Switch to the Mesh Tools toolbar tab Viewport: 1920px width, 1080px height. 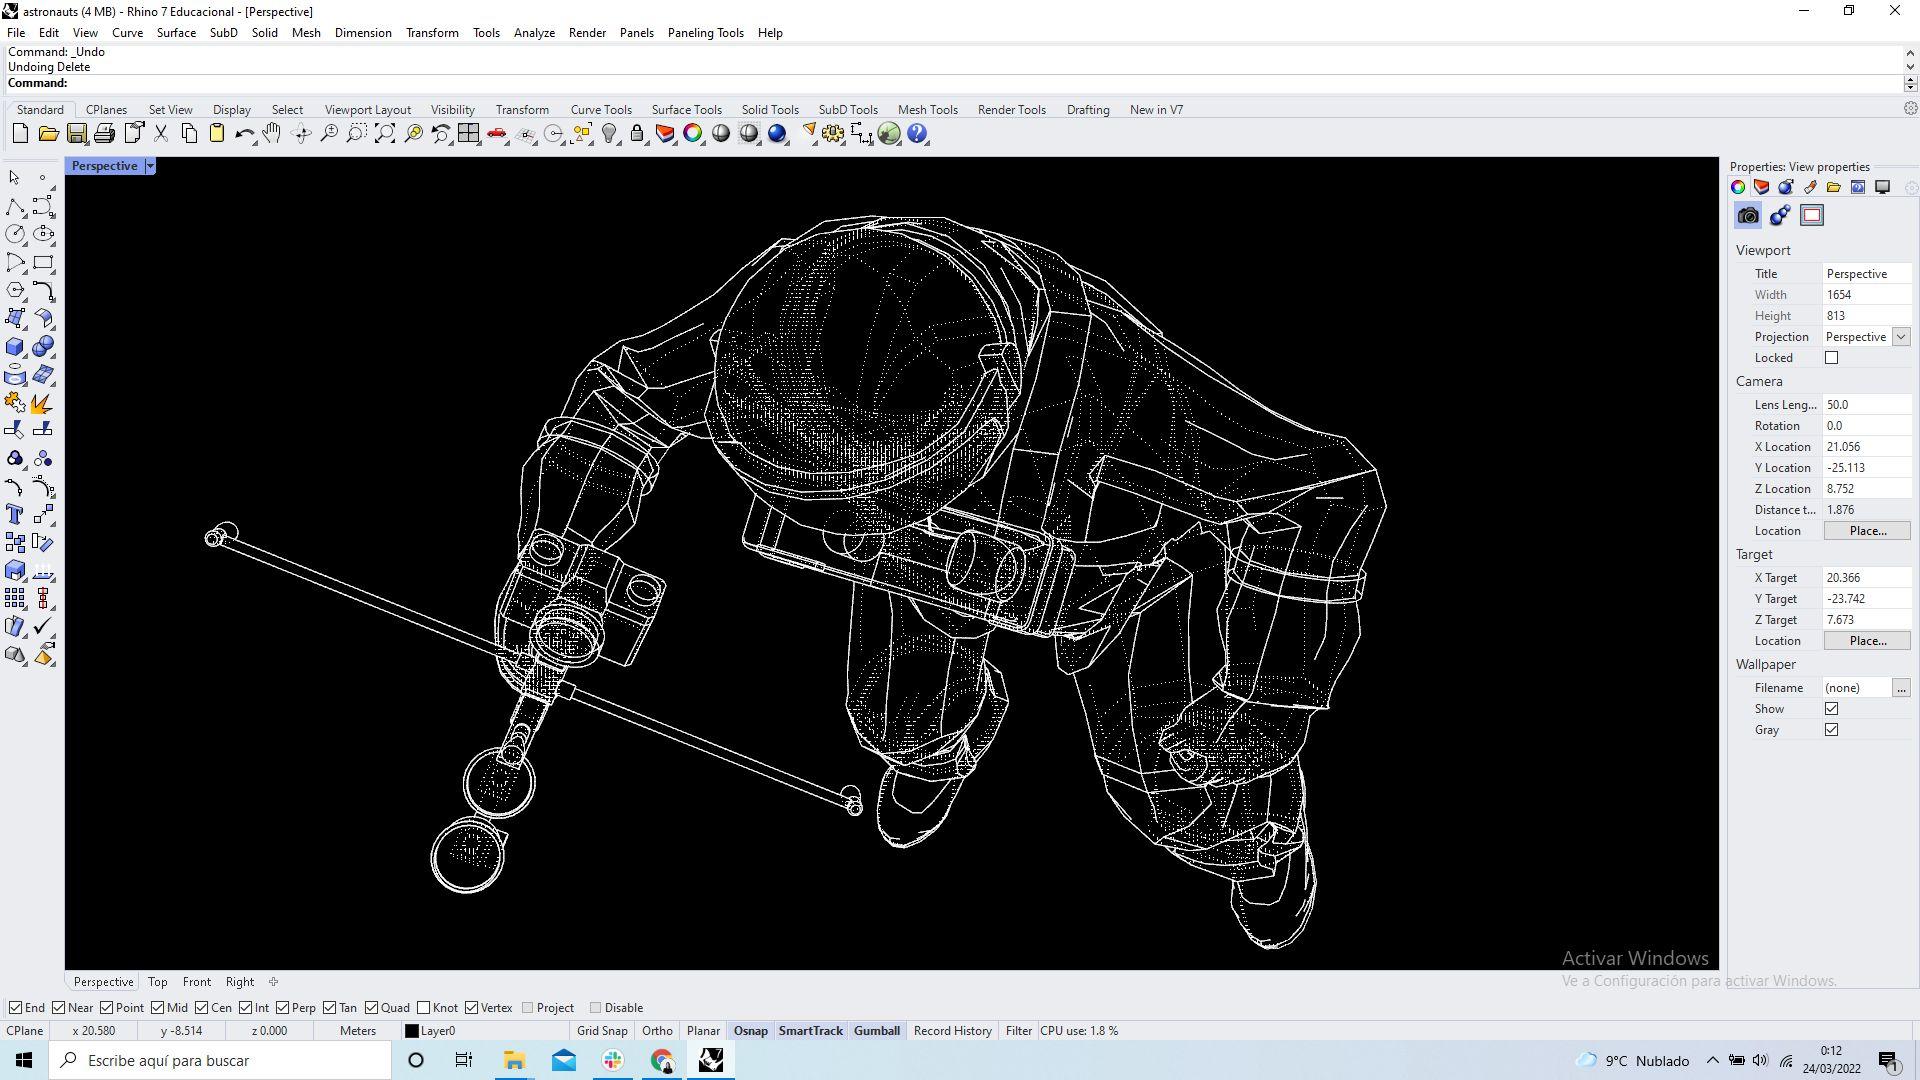pos(927,110)
